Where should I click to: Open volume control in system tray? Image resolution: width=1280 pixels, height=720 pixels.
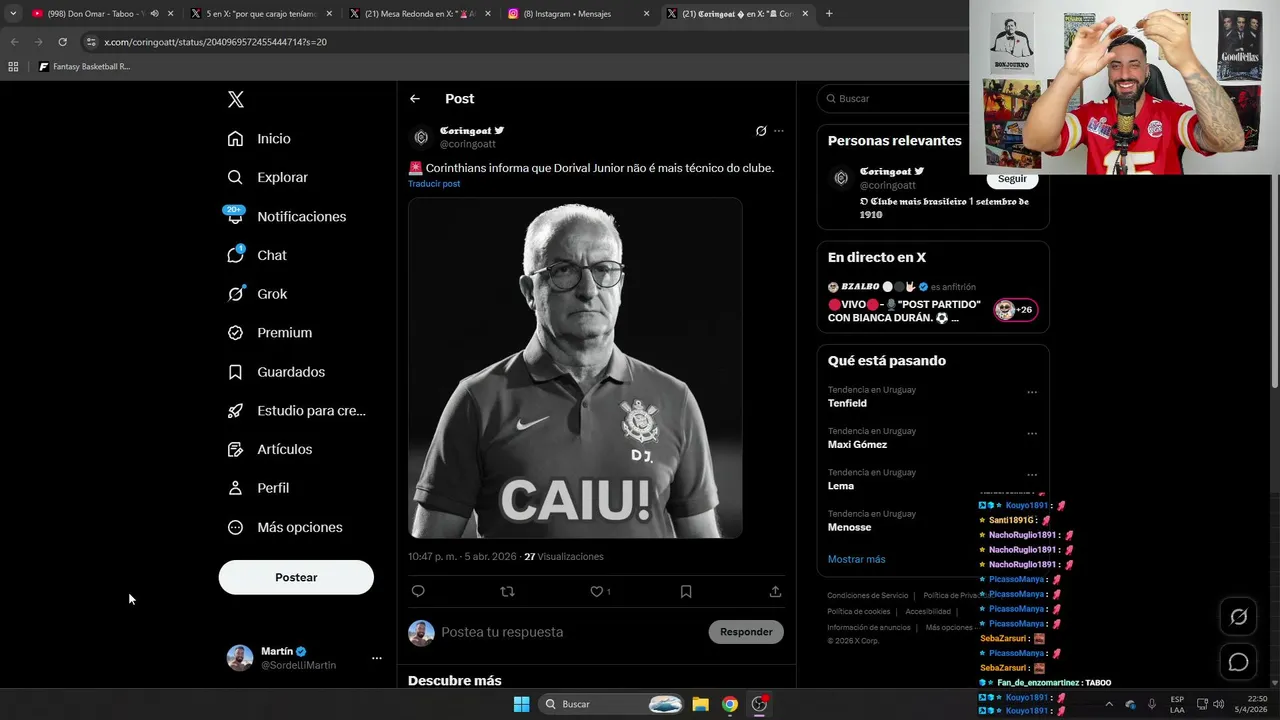click(1218, 704)
